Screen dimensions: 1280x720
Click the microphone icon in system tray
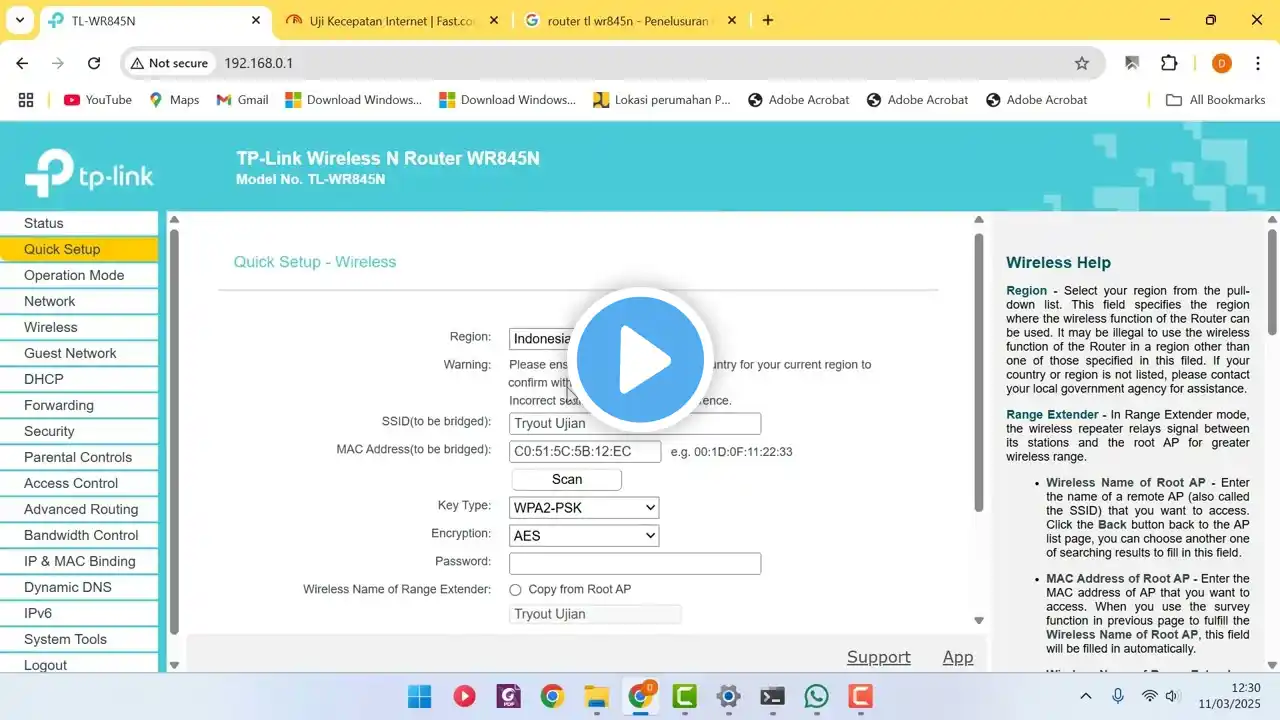1118,696
